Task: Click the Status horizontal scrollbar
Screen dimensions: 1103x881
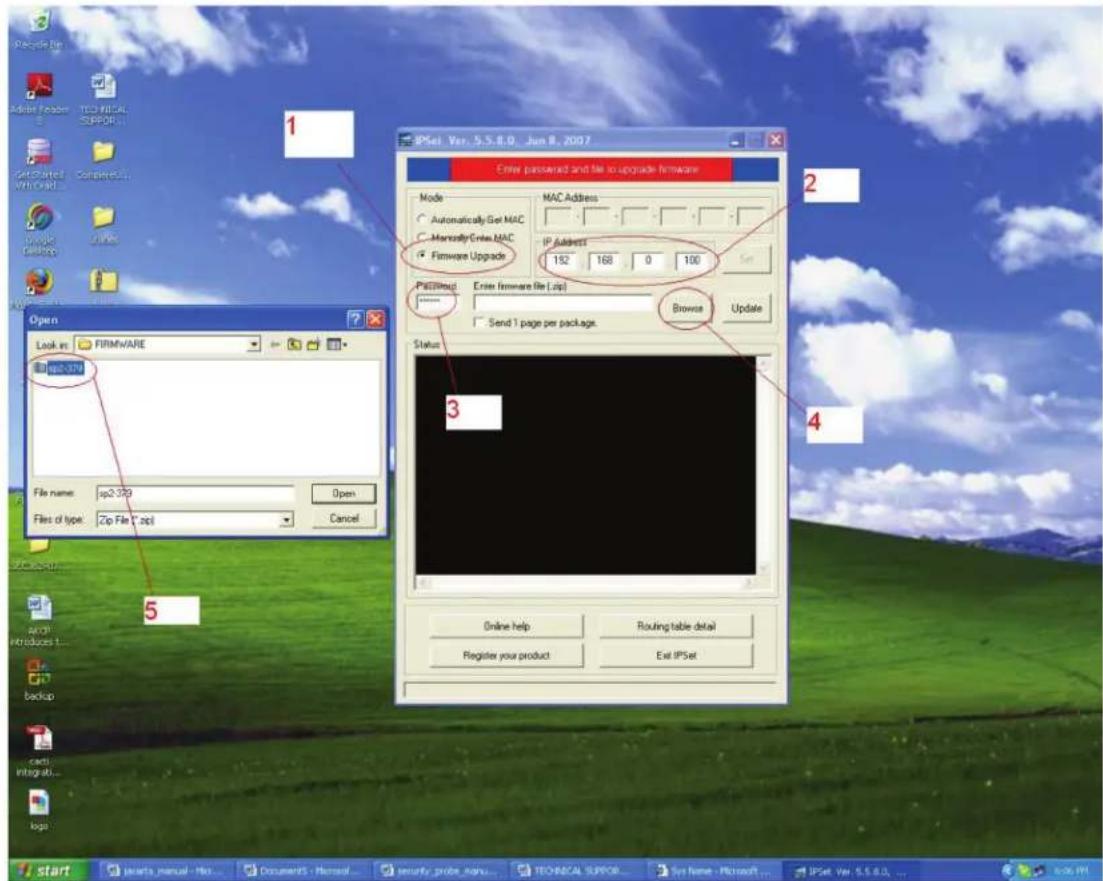Action: [585, 583]
